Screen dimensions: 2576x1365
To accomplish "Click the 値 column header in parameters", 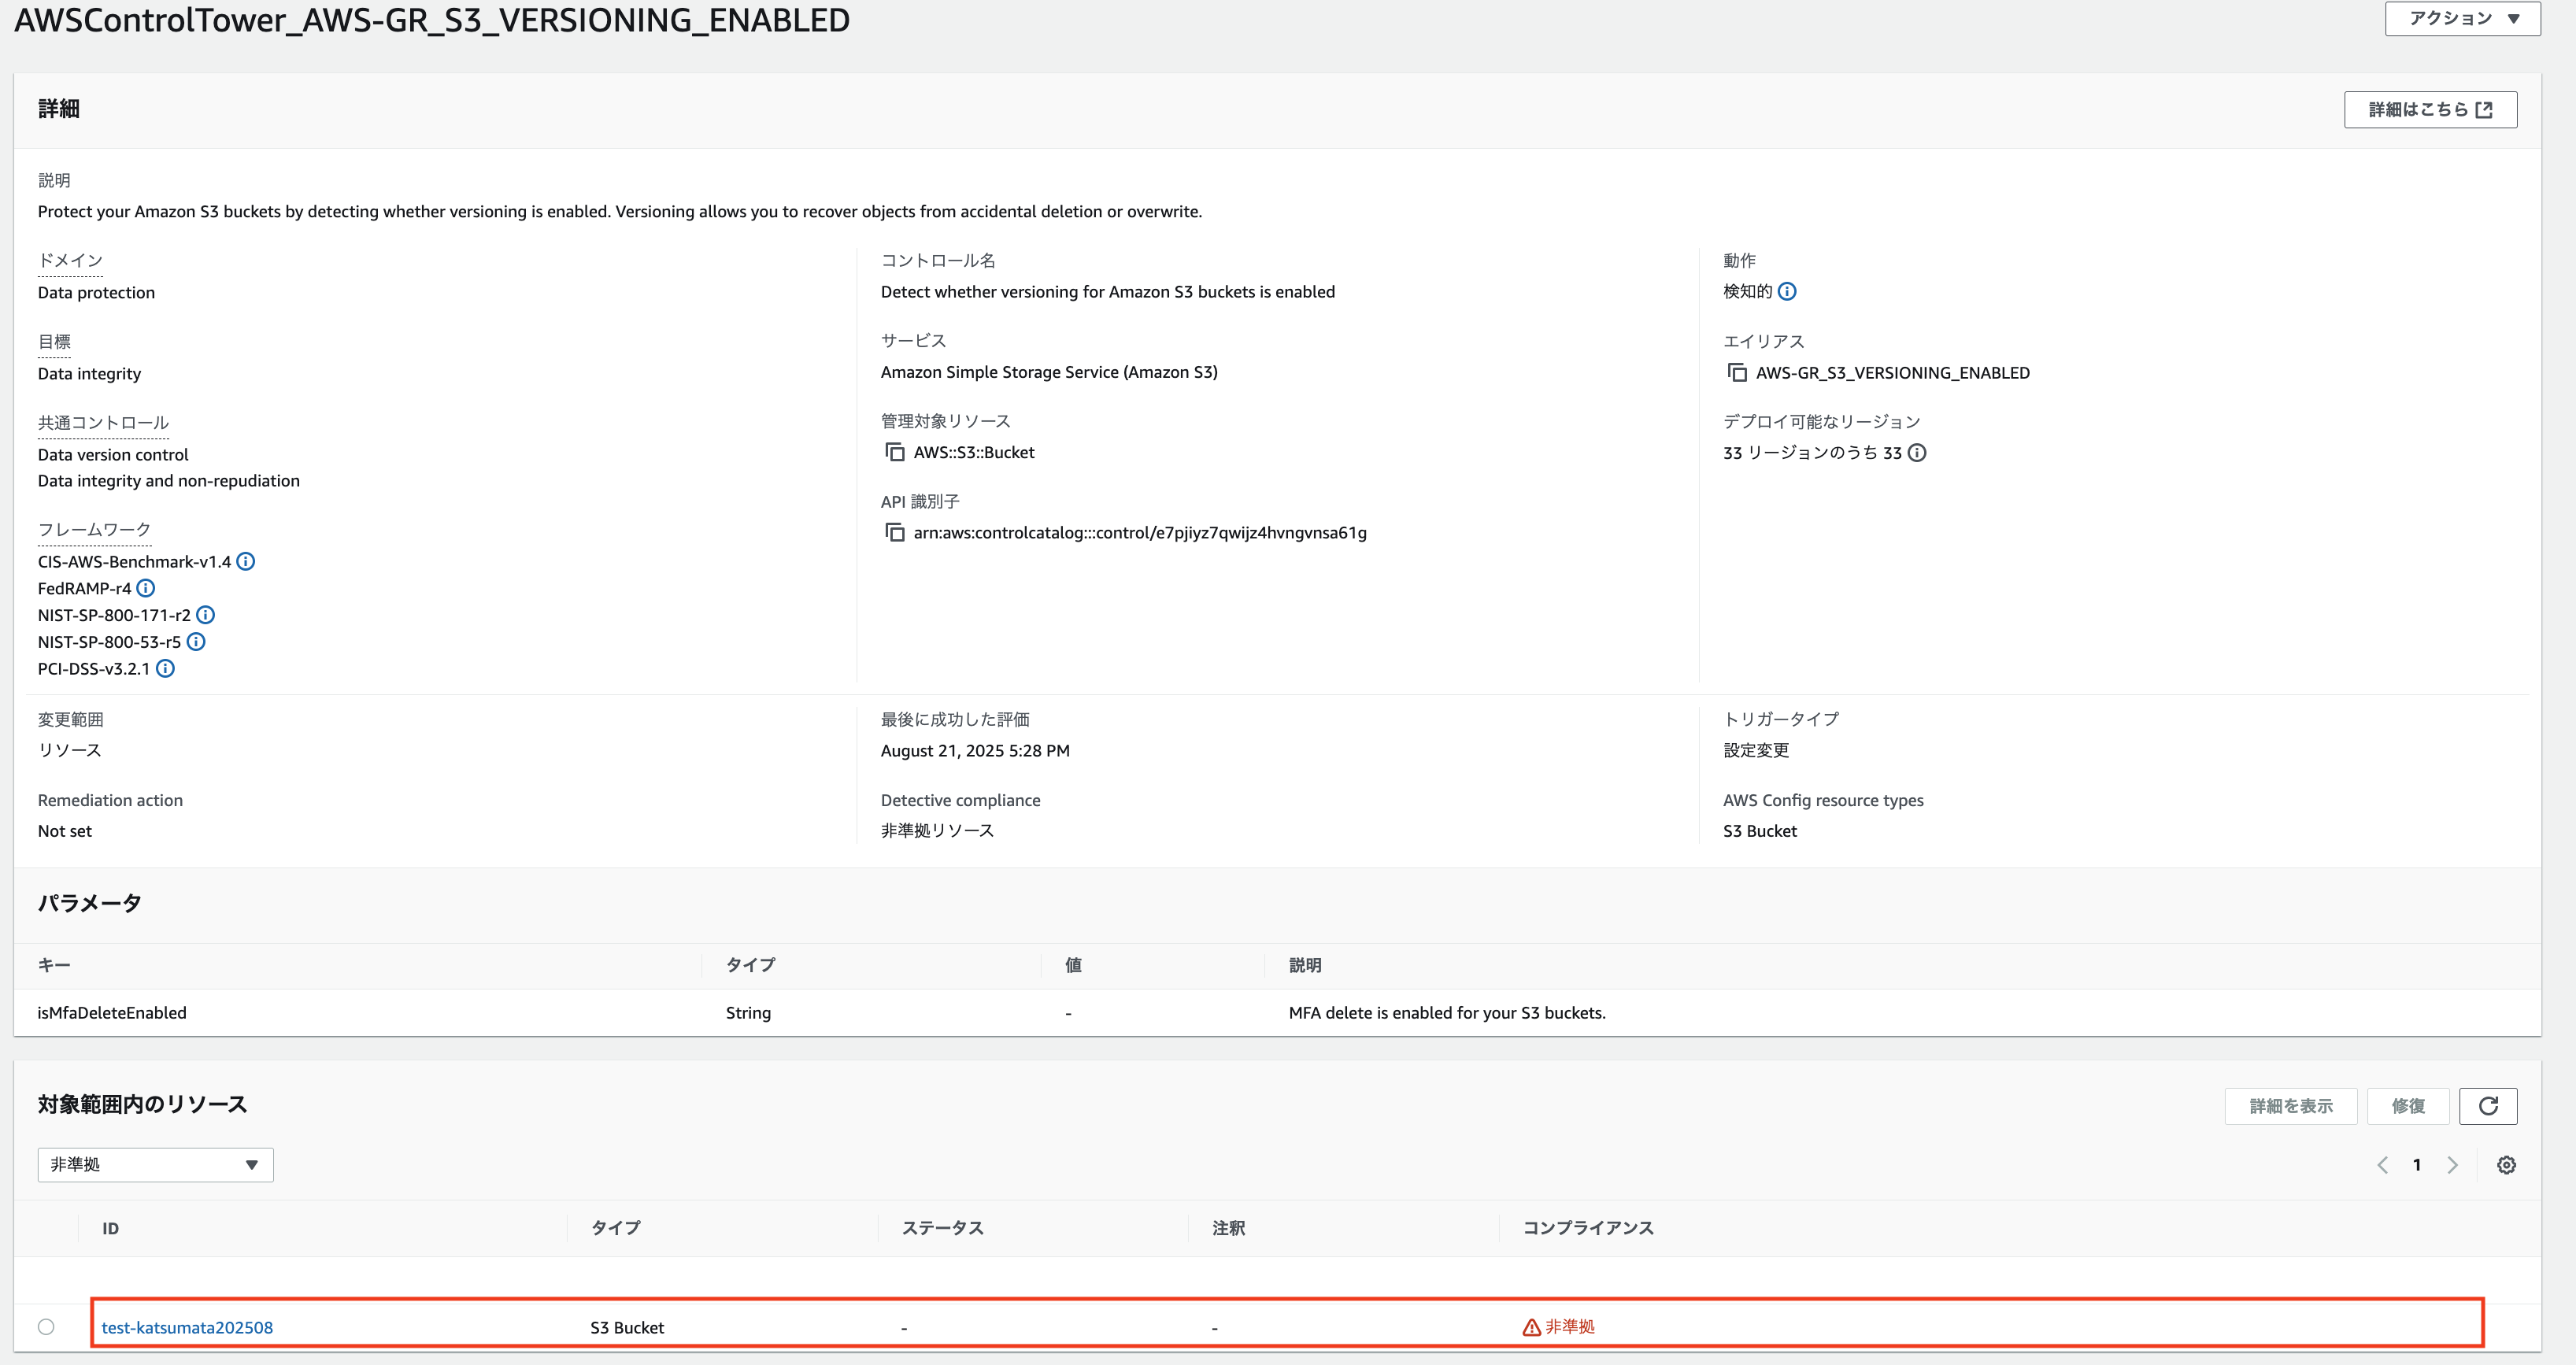I will 1073,965.
